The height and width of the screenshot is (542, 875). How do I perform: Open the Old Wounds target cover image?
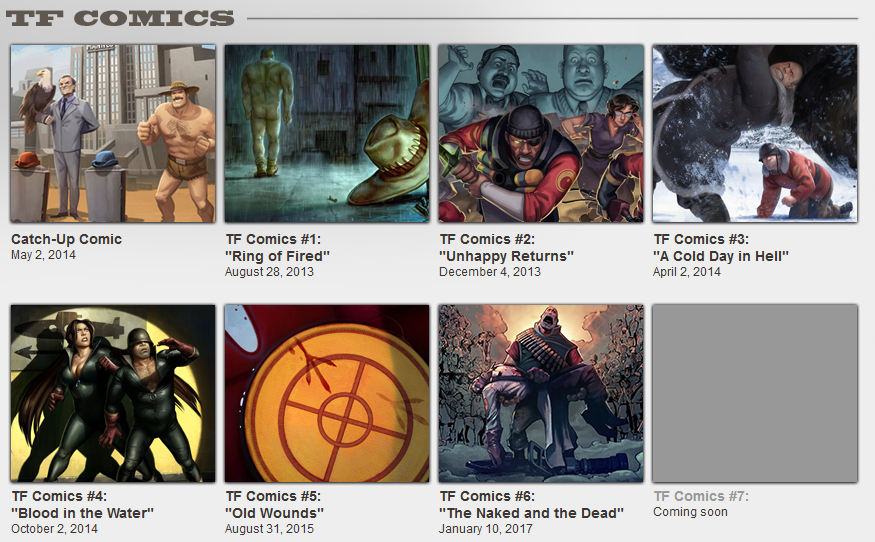point(327,393)
